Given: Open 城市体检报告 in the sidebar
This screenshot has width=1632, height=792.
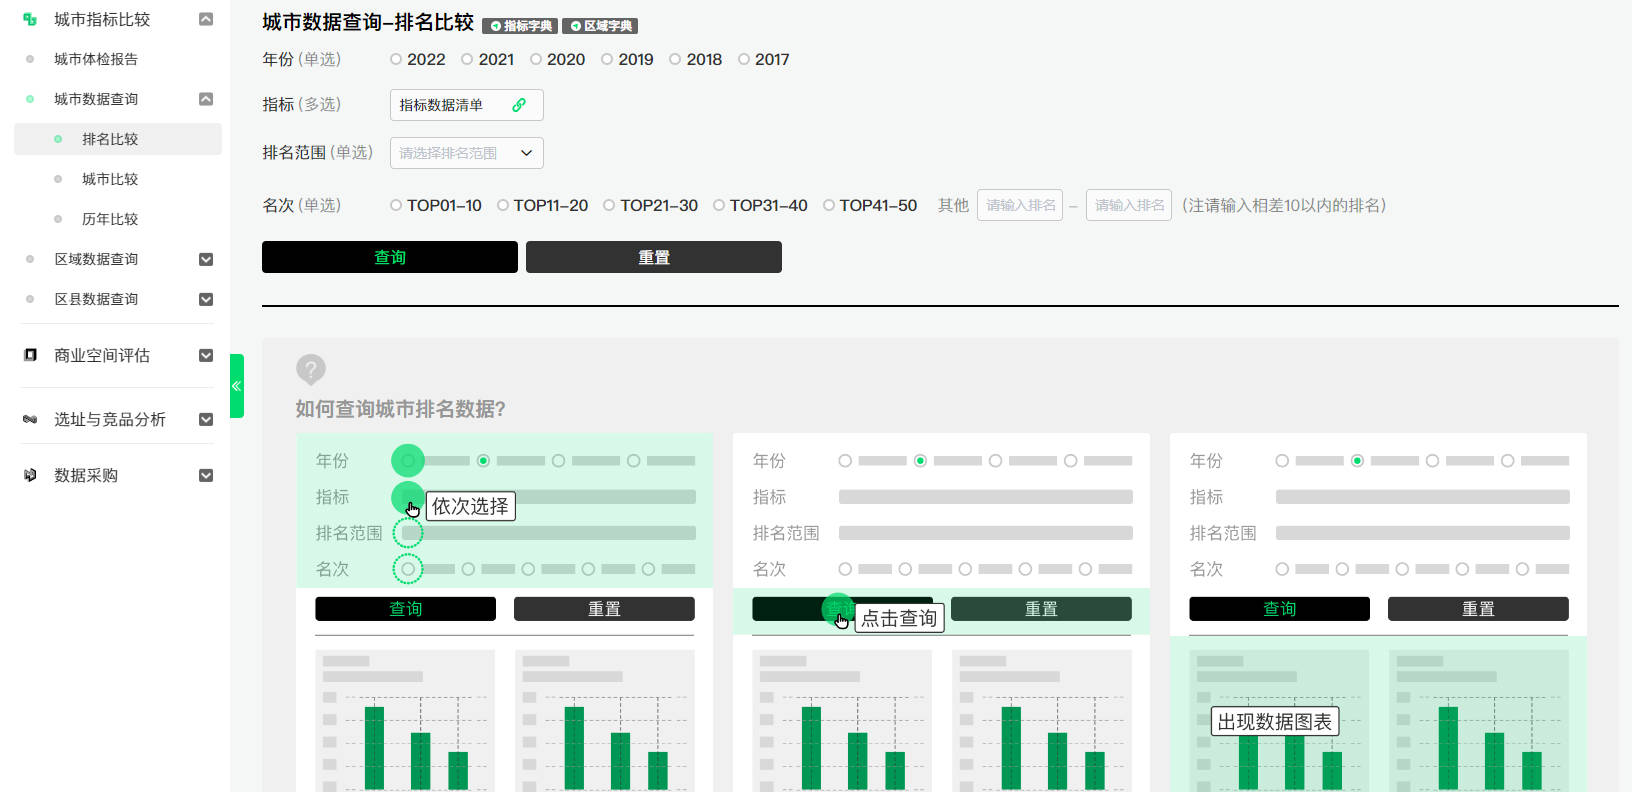Looking at the screenshot, I should click(96, 59).
